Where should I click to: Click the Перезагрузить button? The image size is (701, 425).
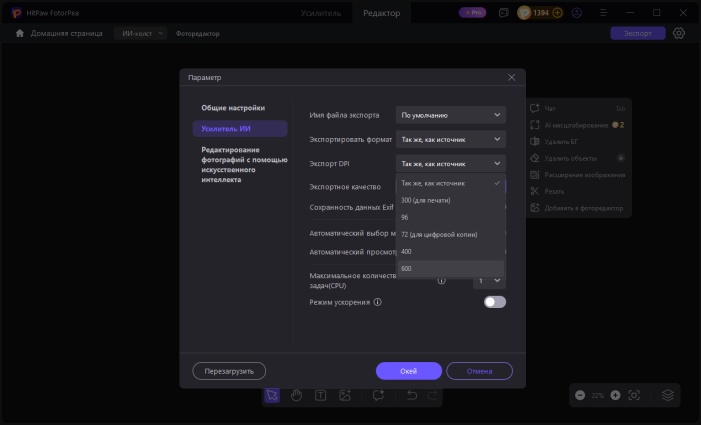pyautogui.click(x=229, y=371)
